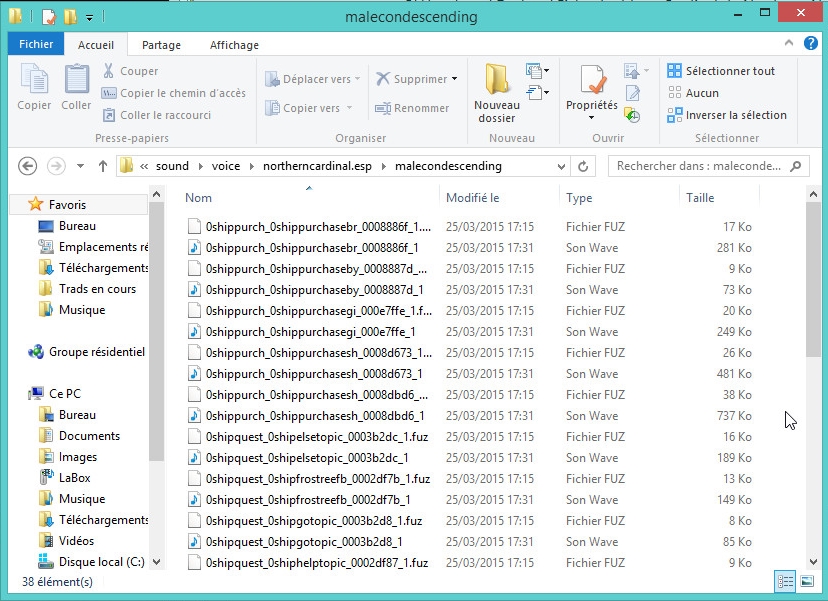Click Coller le raccourci
This screenshot has width=828, height=601.
[x=157, y=115]
